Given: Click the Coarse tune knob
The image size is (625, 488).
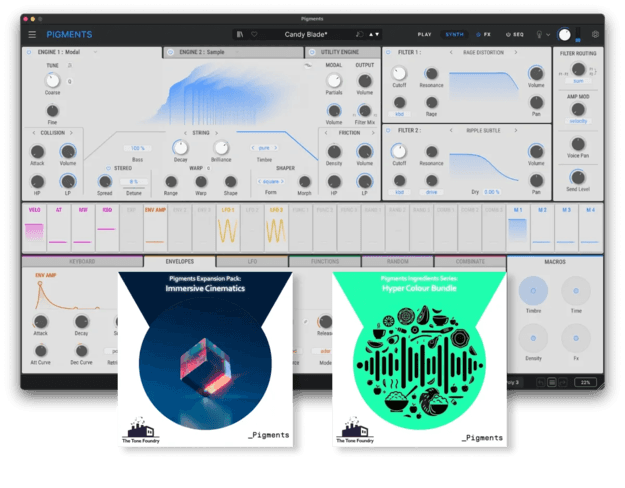Looking at the screenshot, I should pos(52,81).
